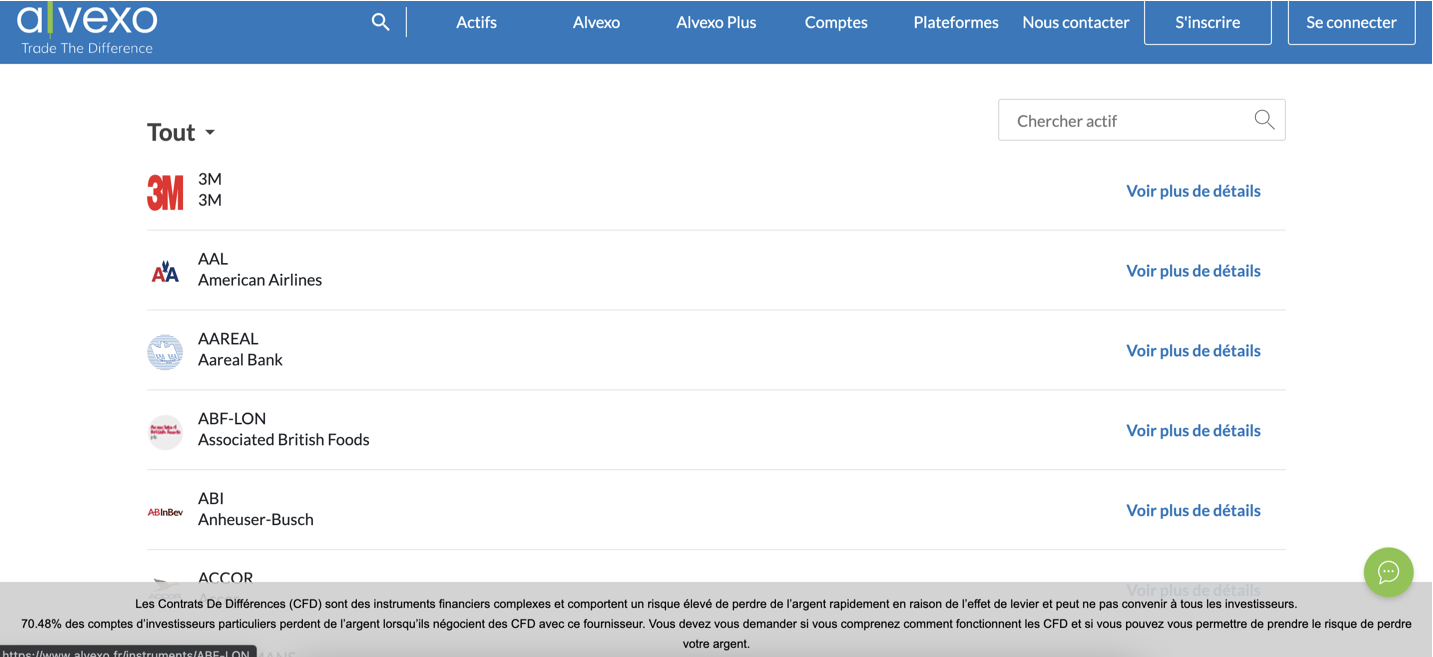Open the Alvexo menu item
Screen dimensions: 1433x657
click(x=596, y=21)
